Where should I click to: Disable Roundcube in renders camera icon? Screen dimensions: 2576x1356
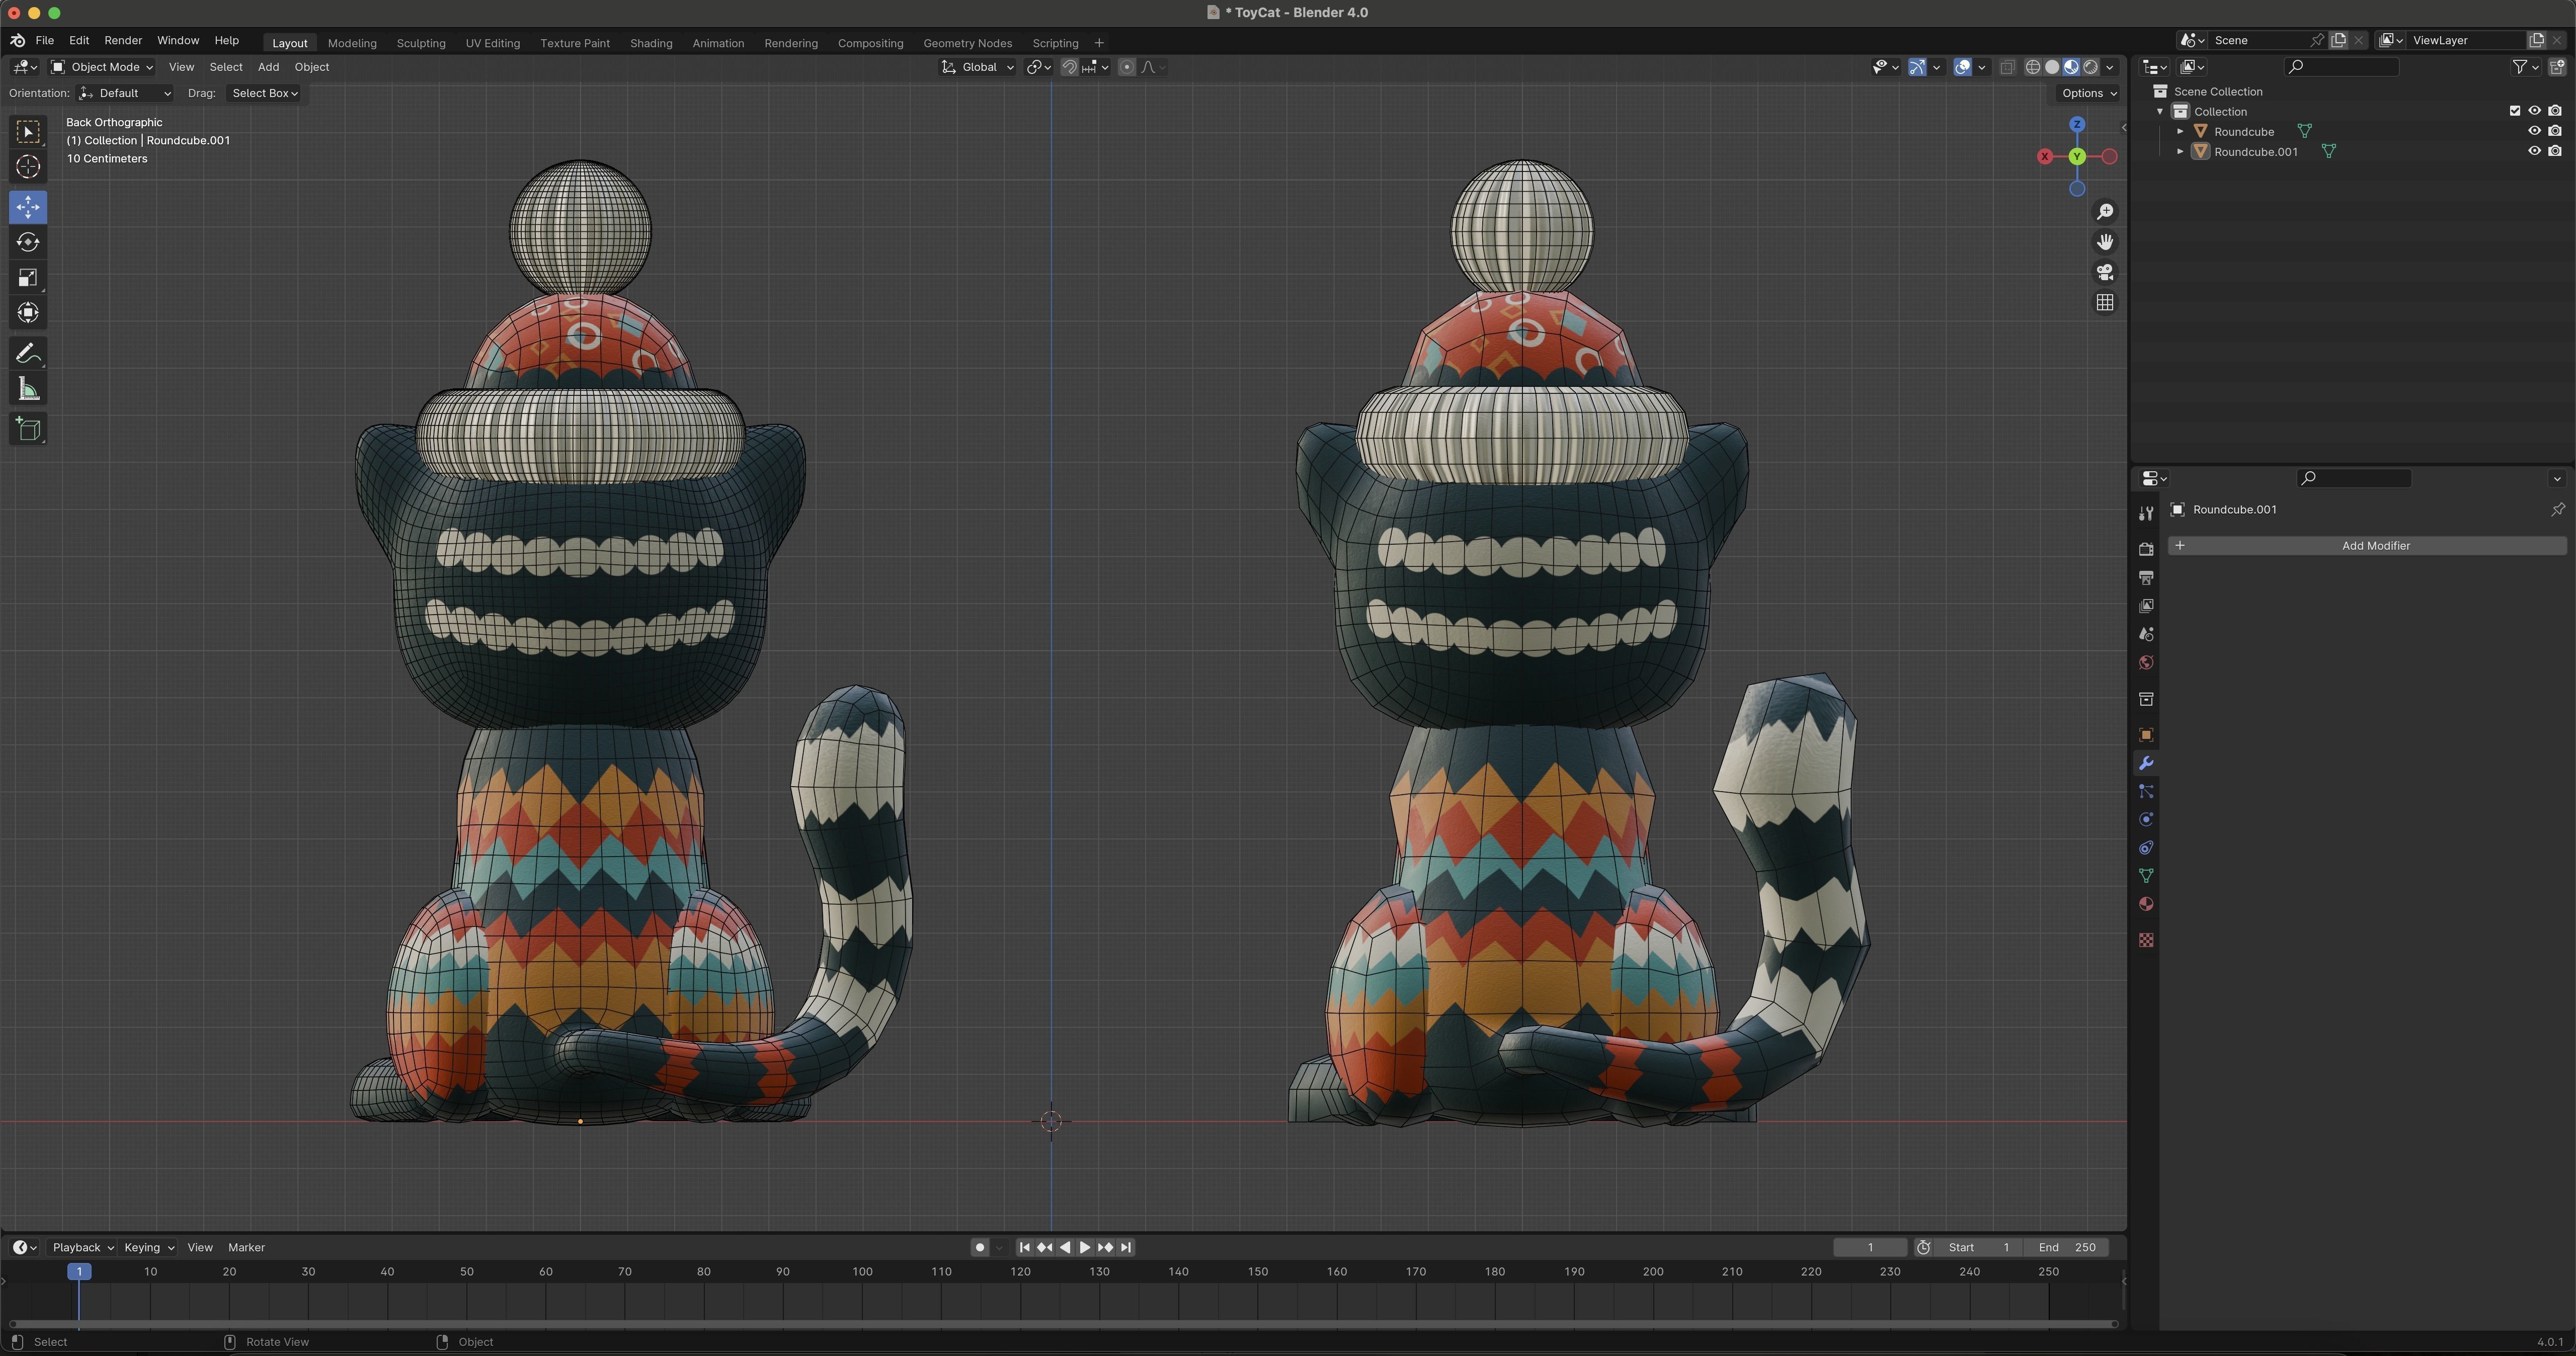[x=2555, y=131]
